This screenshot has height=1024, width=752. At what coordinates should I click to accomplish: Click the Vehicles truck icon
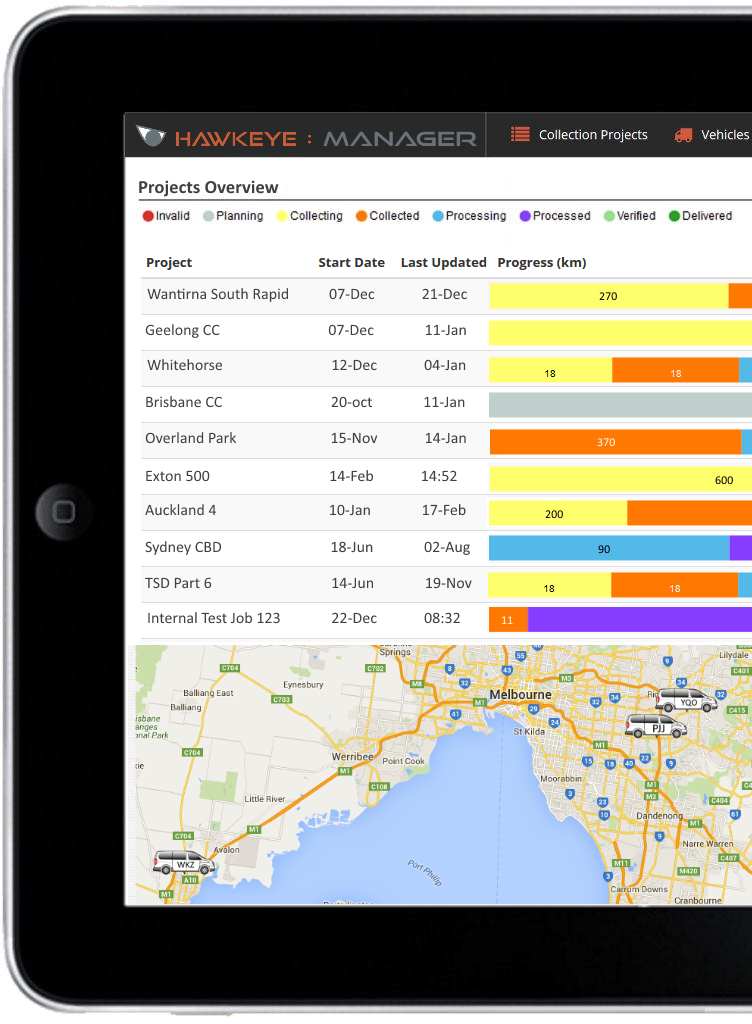click(x=684, y=135)
